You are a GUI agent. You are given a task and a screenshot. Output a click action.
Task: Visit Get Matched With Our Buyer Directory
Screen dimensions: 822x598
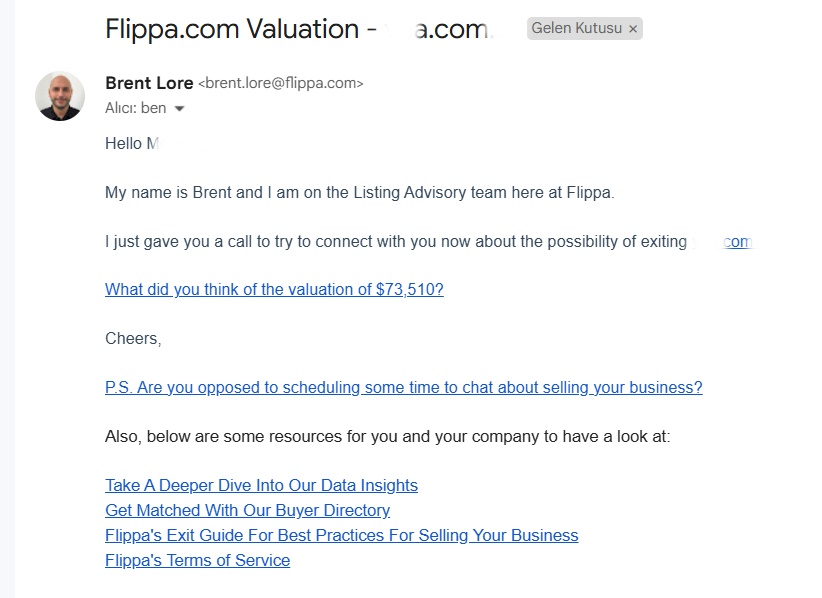[247, 510]
